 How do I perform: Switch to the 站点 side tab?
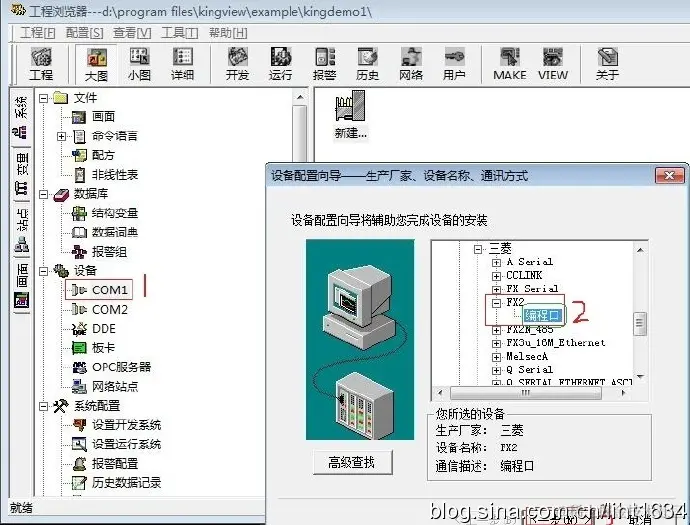21,230
